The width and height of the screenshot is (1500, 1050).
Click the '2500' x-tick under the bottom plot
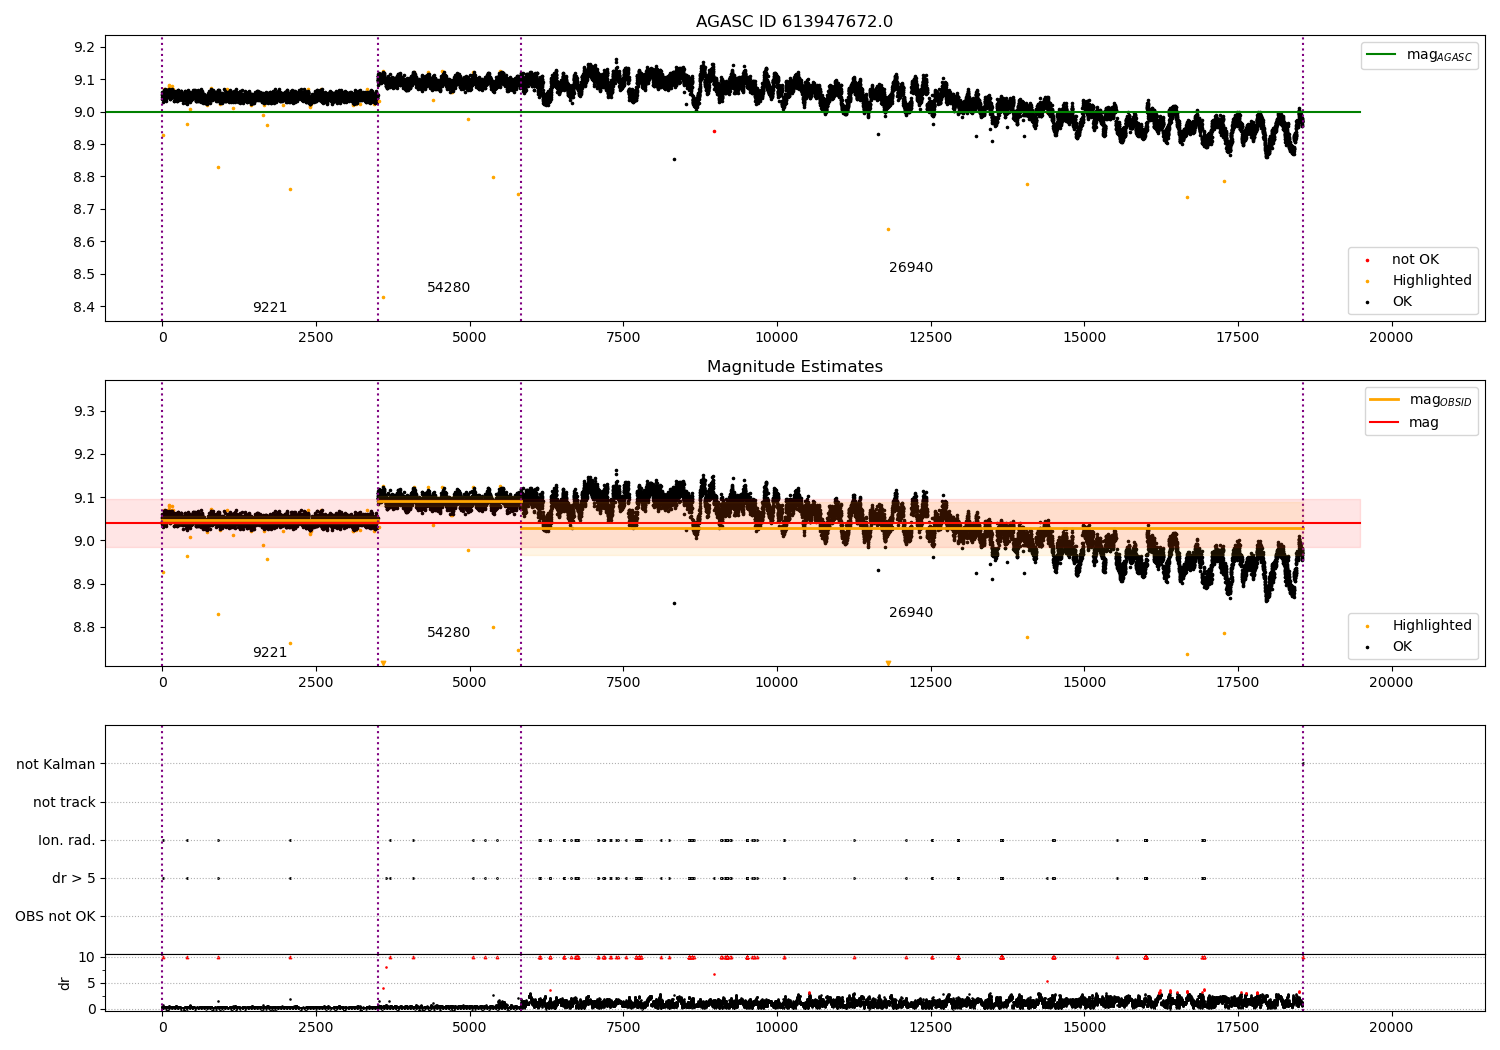(316, 1028)
